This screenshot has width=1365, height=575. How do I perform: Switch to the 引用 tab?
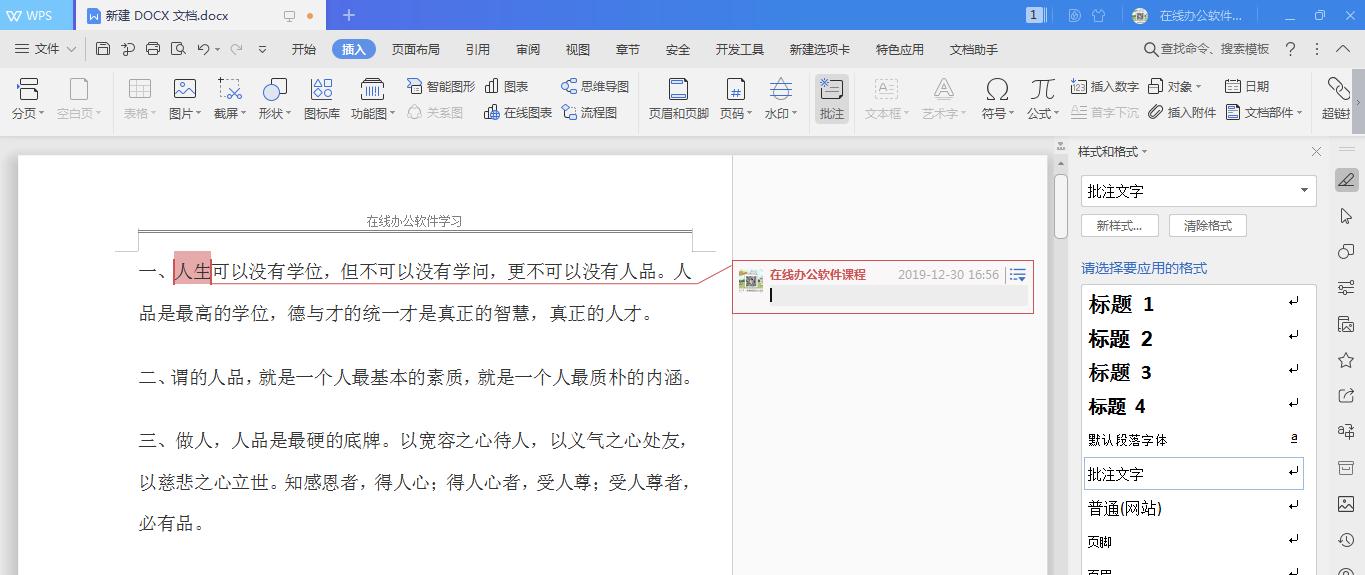click(477, 49)
